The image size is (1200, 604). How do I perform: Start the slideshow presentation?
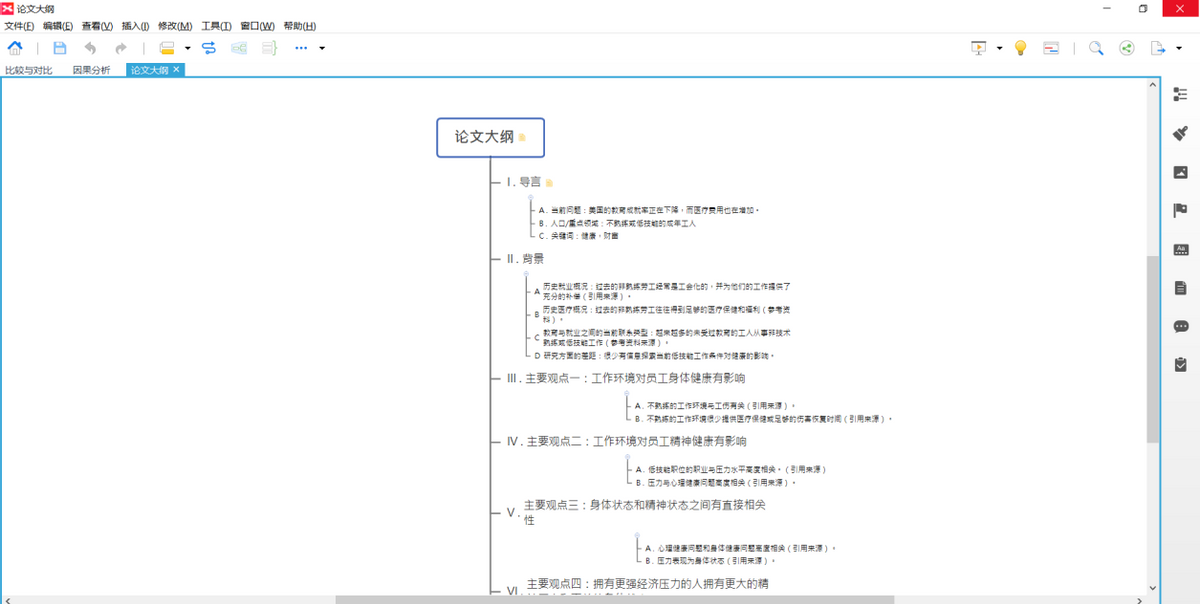tap(977, 47)
